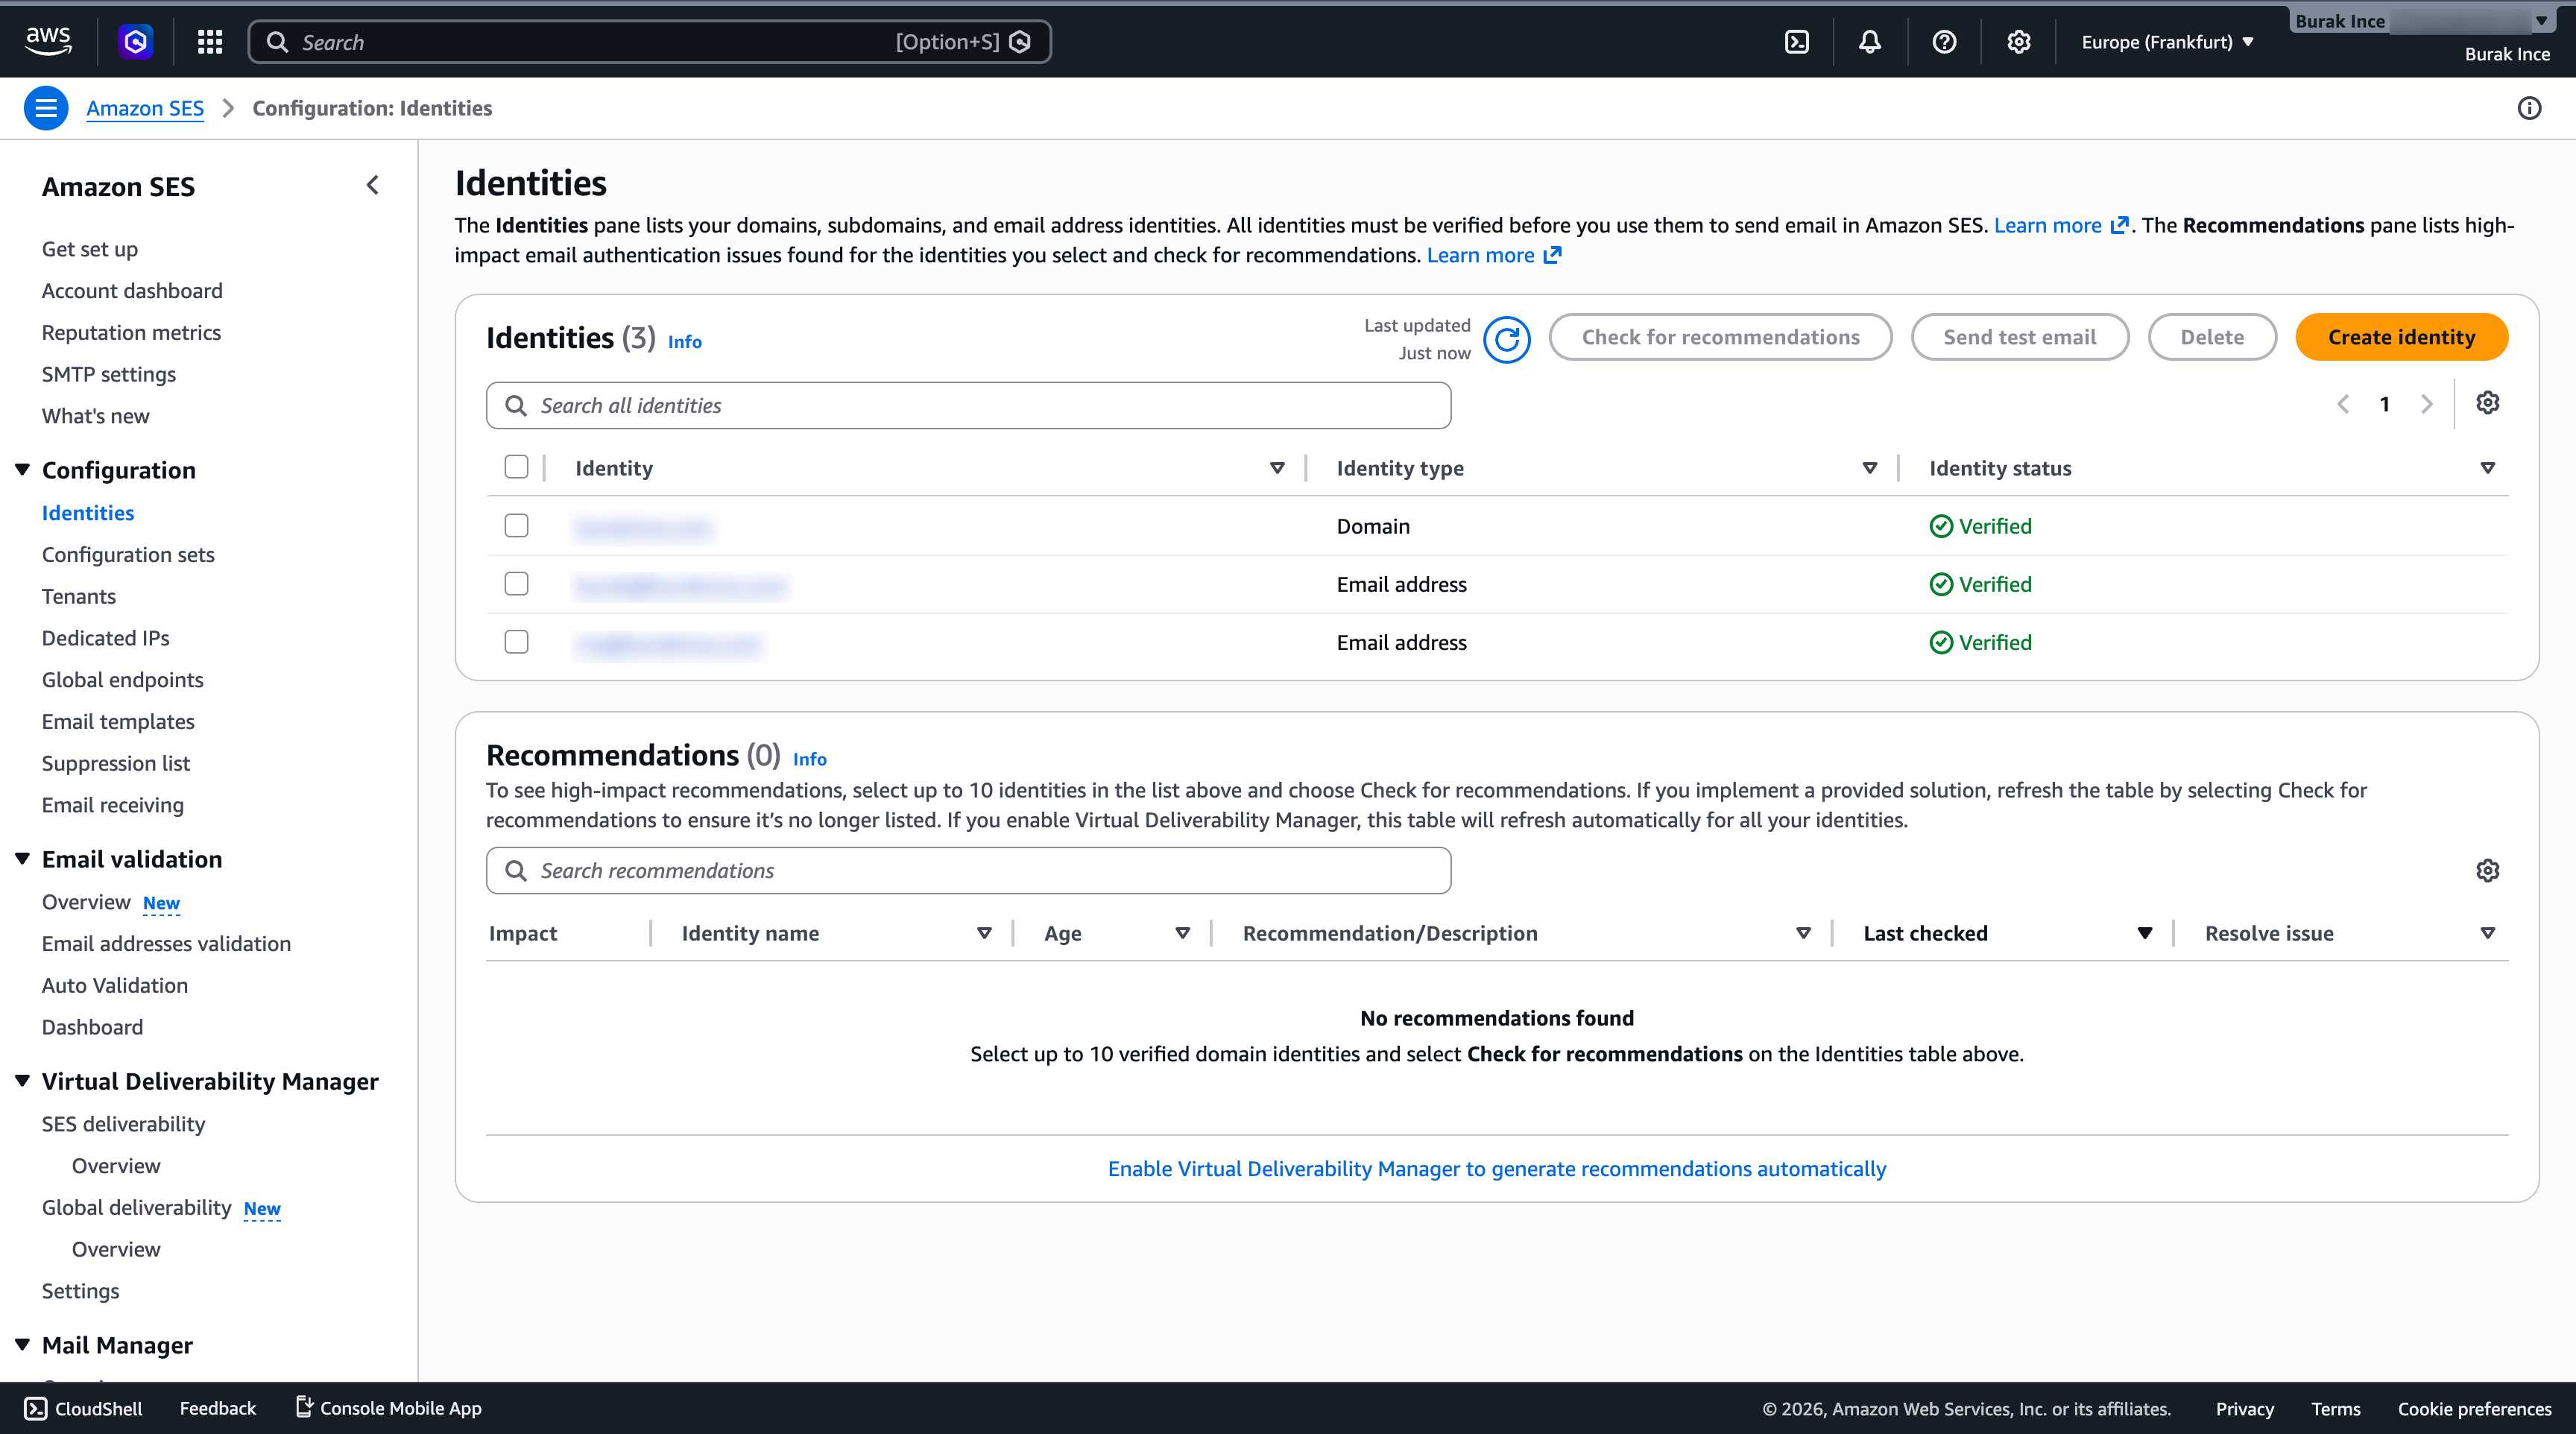Focus the global AWS Search box
Viewport: 2576px width, 1434px height.
(x=650, y=42)
